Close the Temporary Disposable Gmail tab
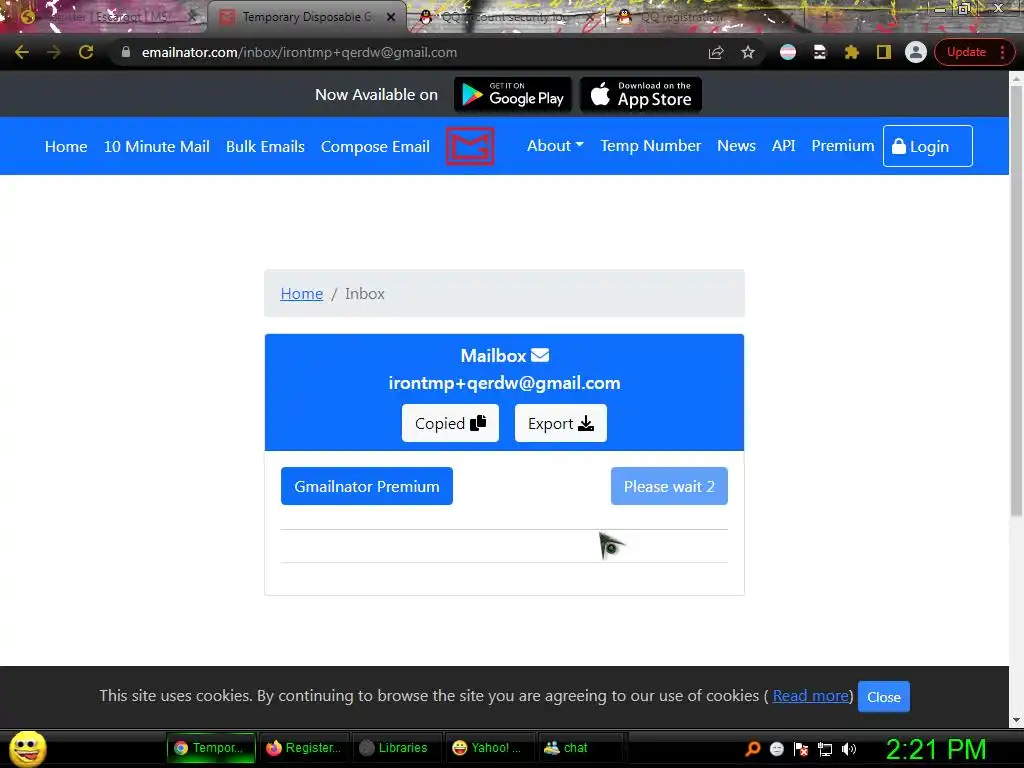The image size is (1024, 768). 391,17
